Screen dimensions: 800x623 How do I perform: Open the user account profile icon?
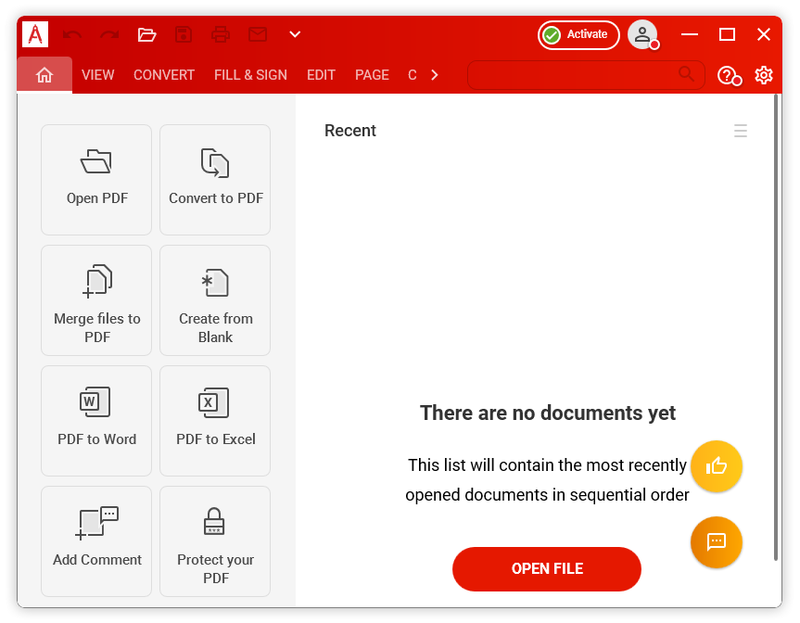point(642,35)
